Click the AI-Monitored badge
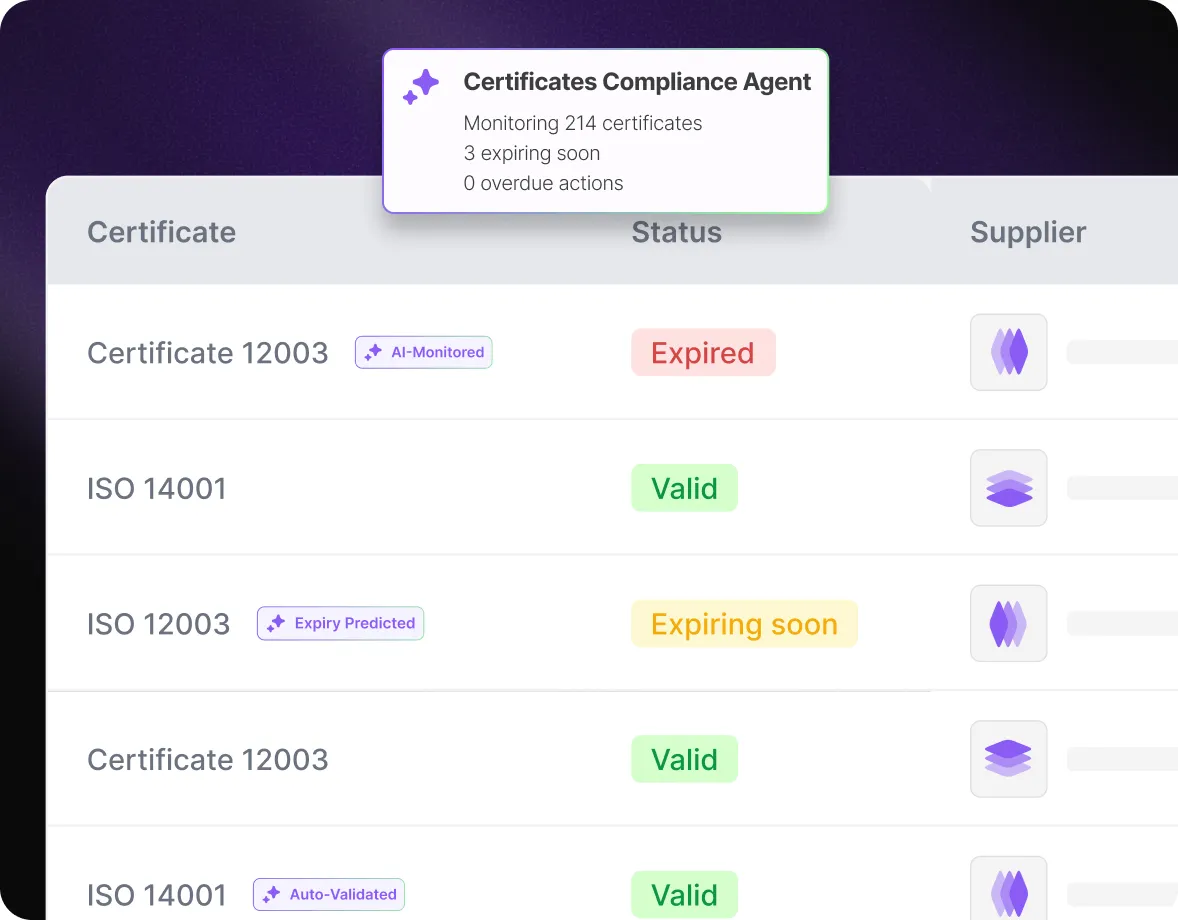Viewport: 1178px width, 920px height. [x=424, y=352]
